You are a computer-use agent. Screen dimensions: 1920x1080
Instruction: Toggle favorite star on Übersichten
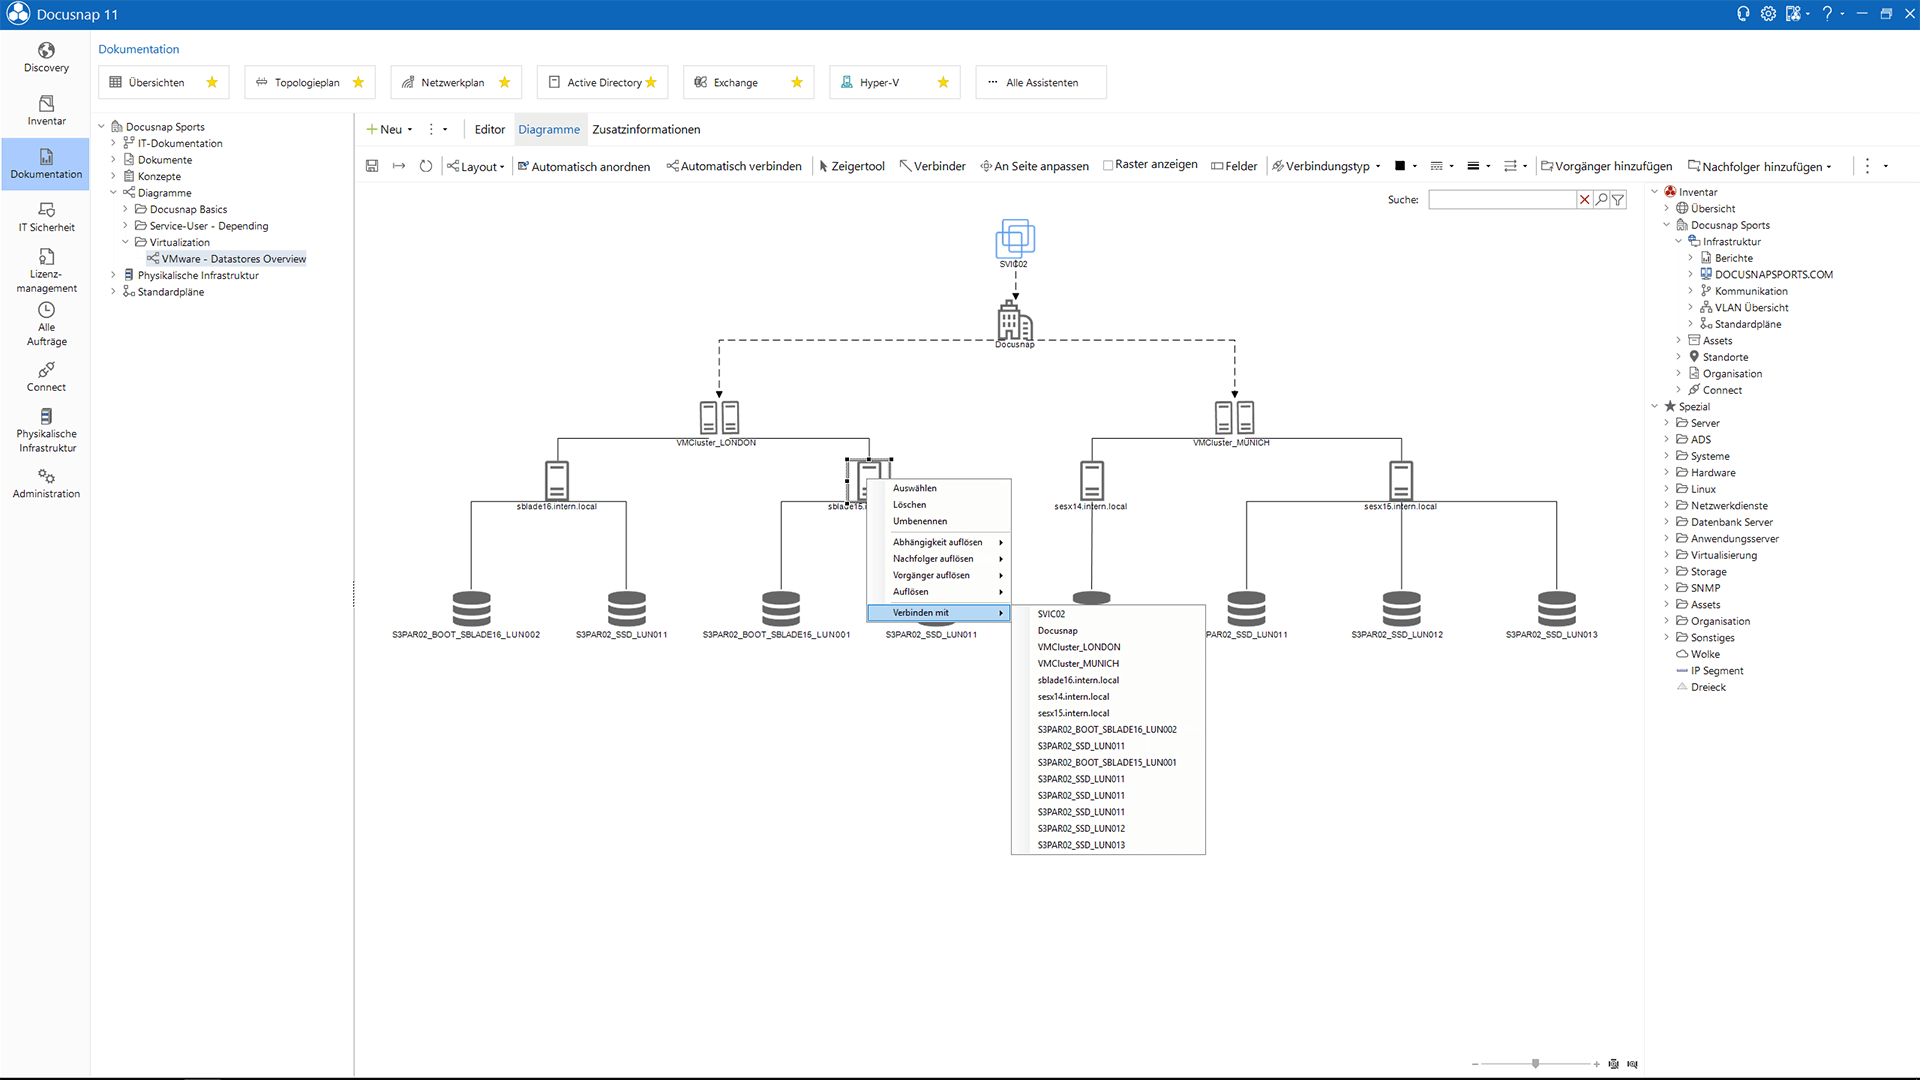pos(212,82)
